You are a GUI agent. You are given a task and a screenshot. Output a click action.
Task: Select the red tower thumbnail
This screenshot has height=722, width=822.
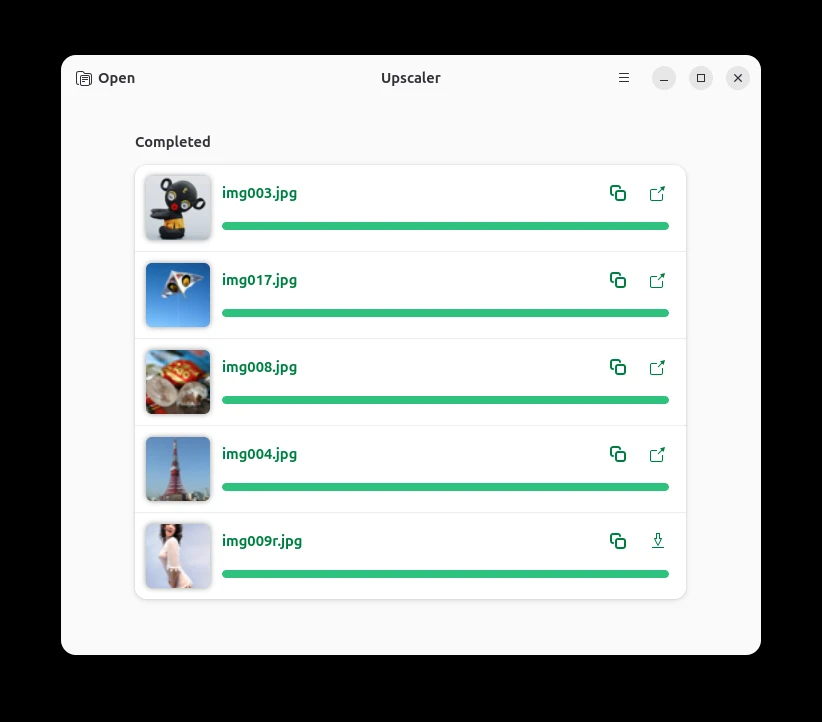(x=178, y=469)
